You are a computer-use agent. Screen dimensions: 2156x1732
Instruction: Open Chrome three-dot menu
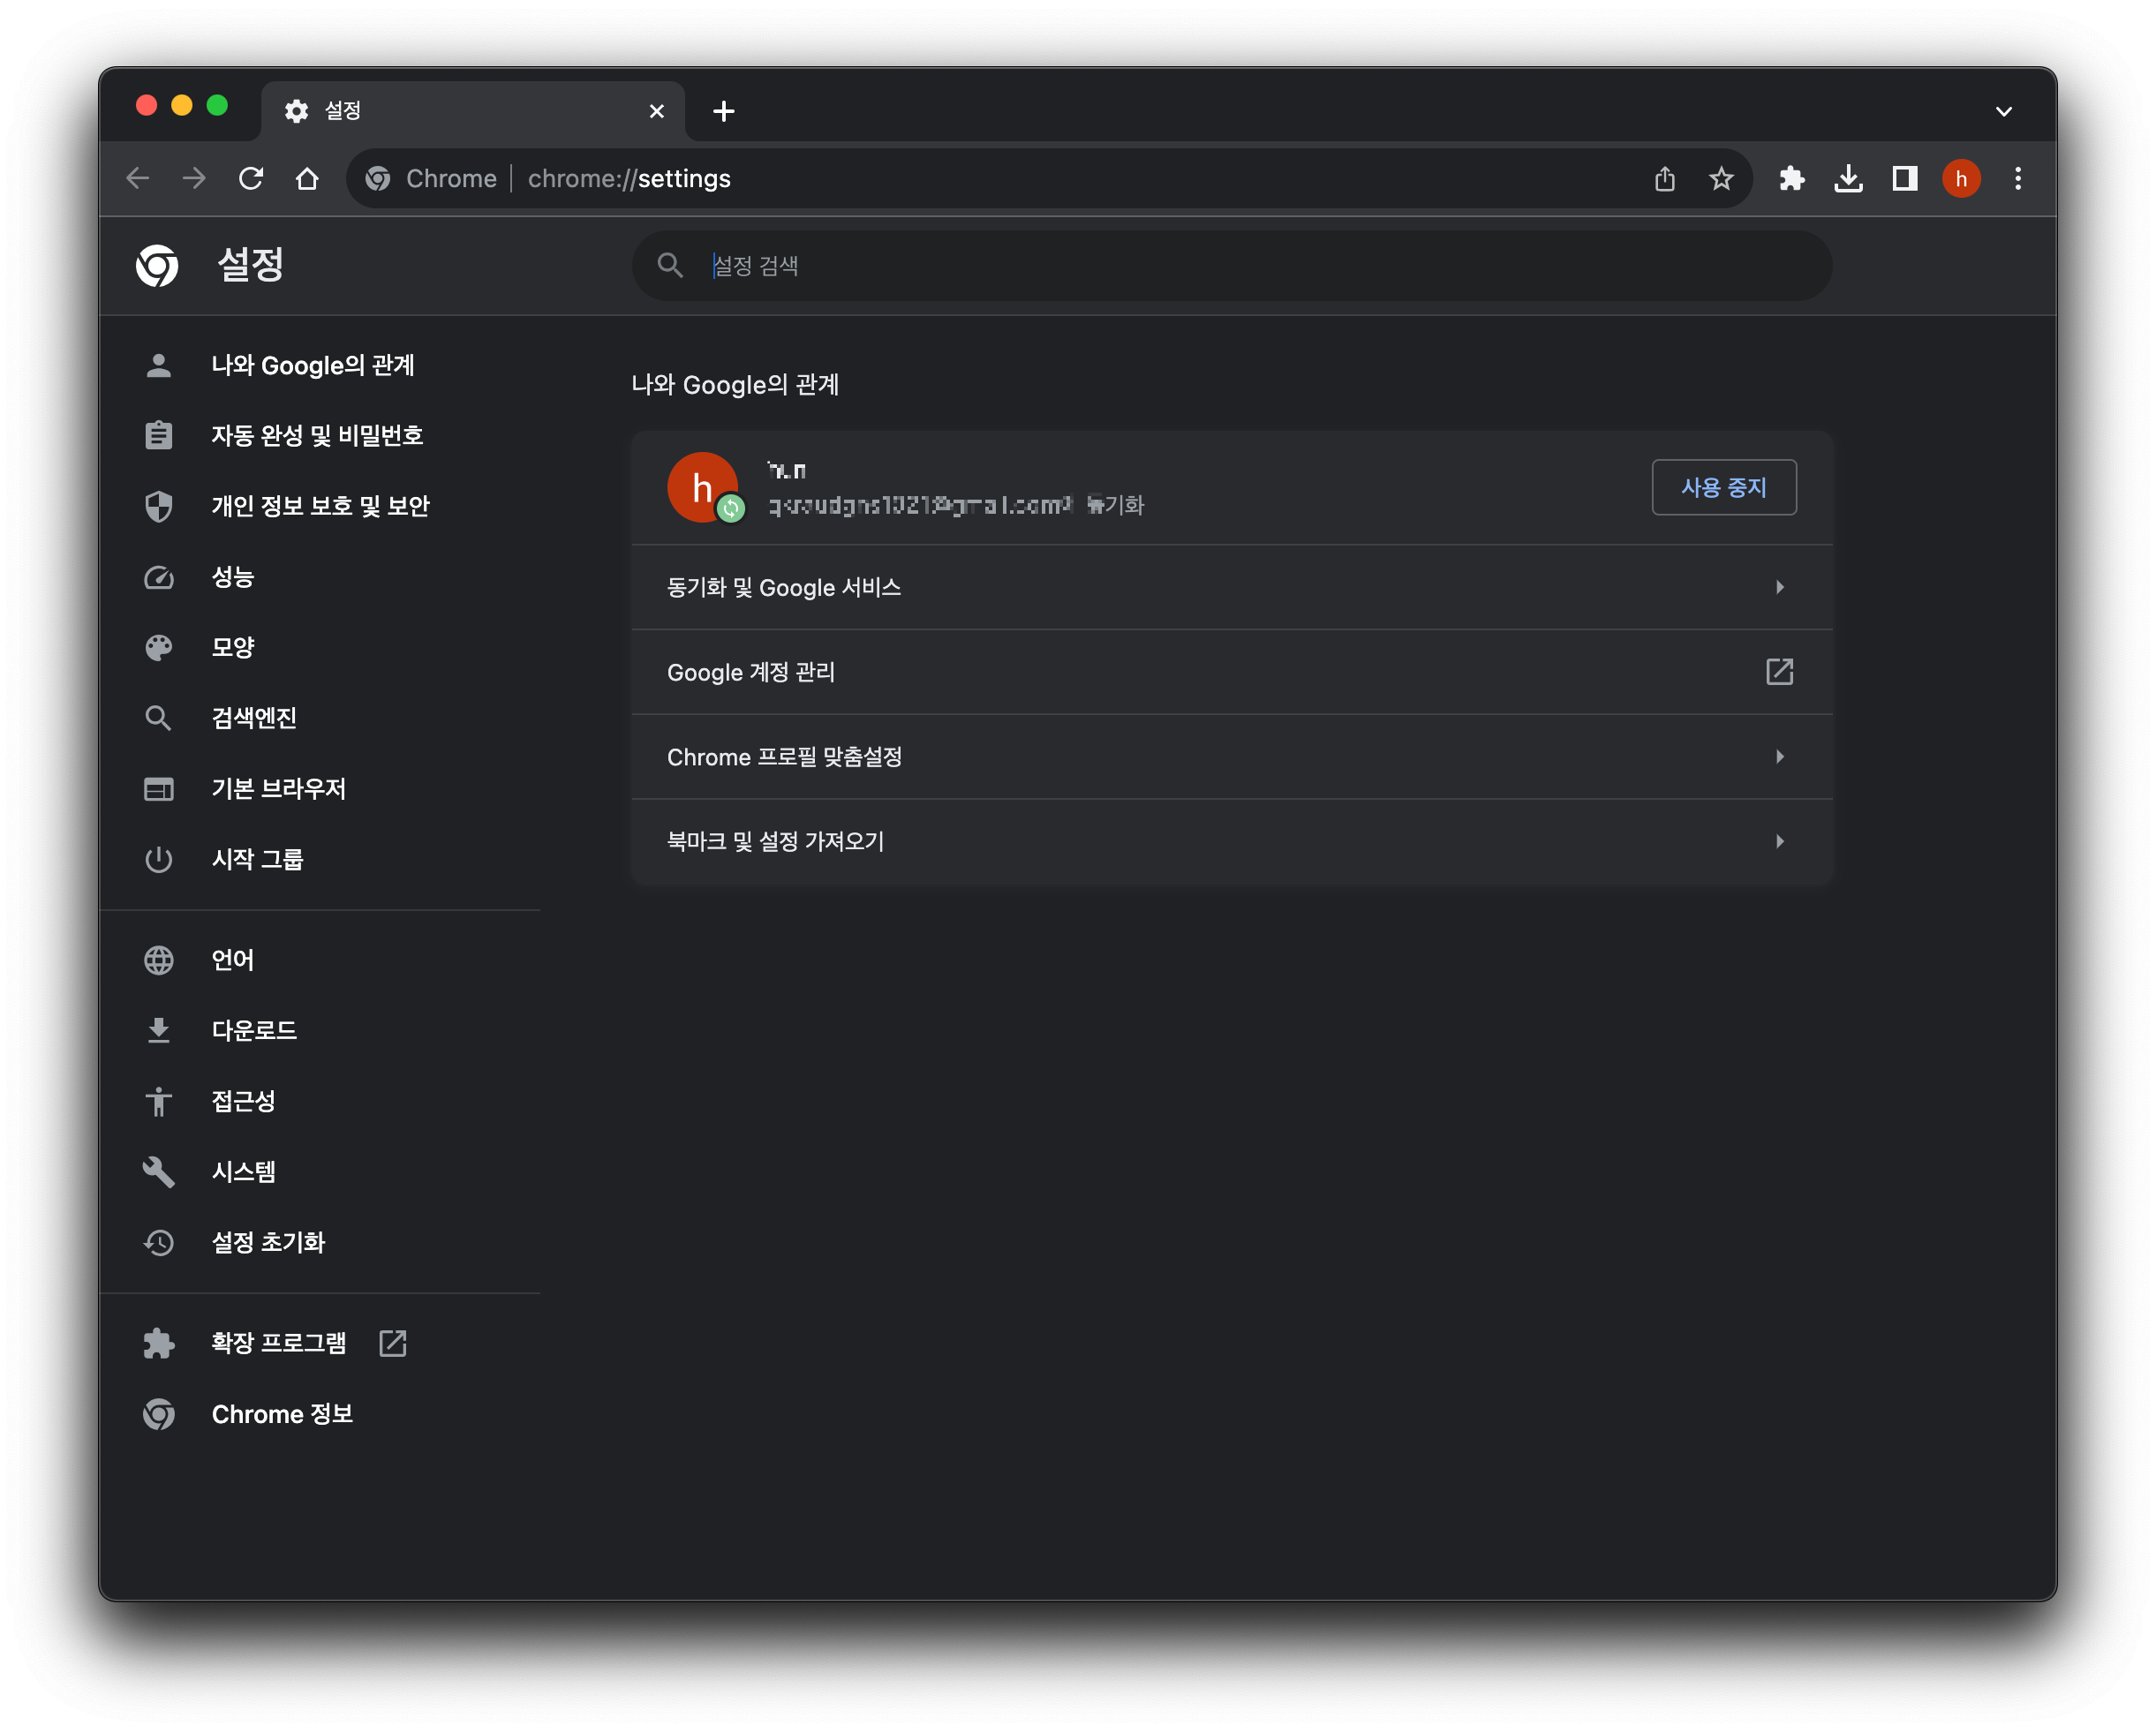(2017, 179)
